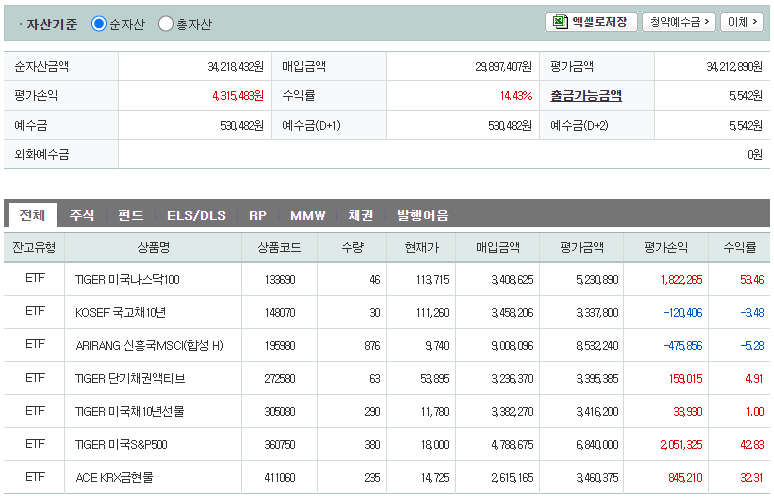This screenshot has height=497, width=774.
Task: Select the ACE KRX금현물 product name
Action: pyautogui.click(x=114, y=478)
